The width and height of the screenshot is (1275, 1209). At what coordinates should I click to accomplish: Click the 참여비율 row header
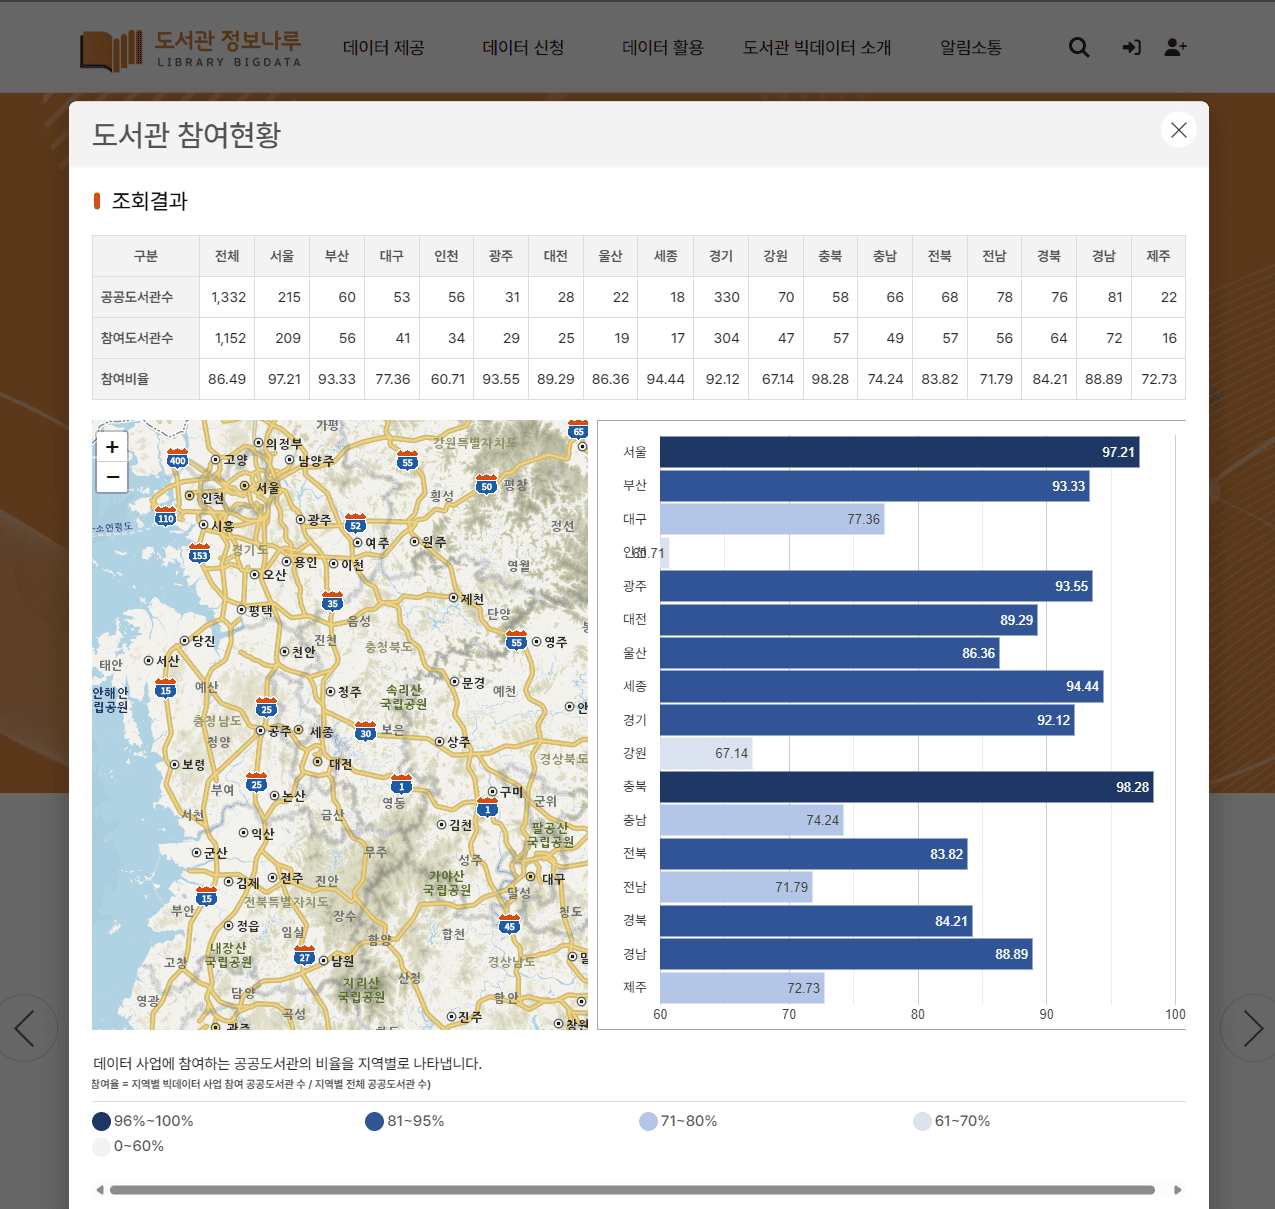point(146,379)
